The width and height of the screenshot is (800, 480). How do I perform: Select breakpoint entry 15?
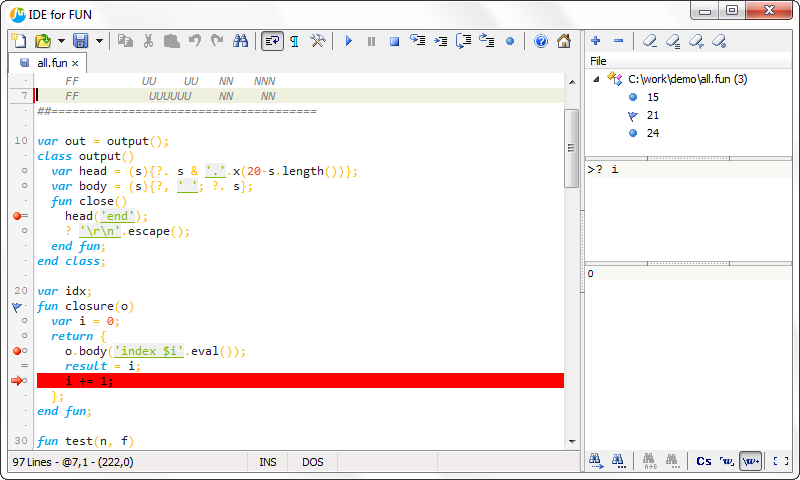(x=653, y=97)
